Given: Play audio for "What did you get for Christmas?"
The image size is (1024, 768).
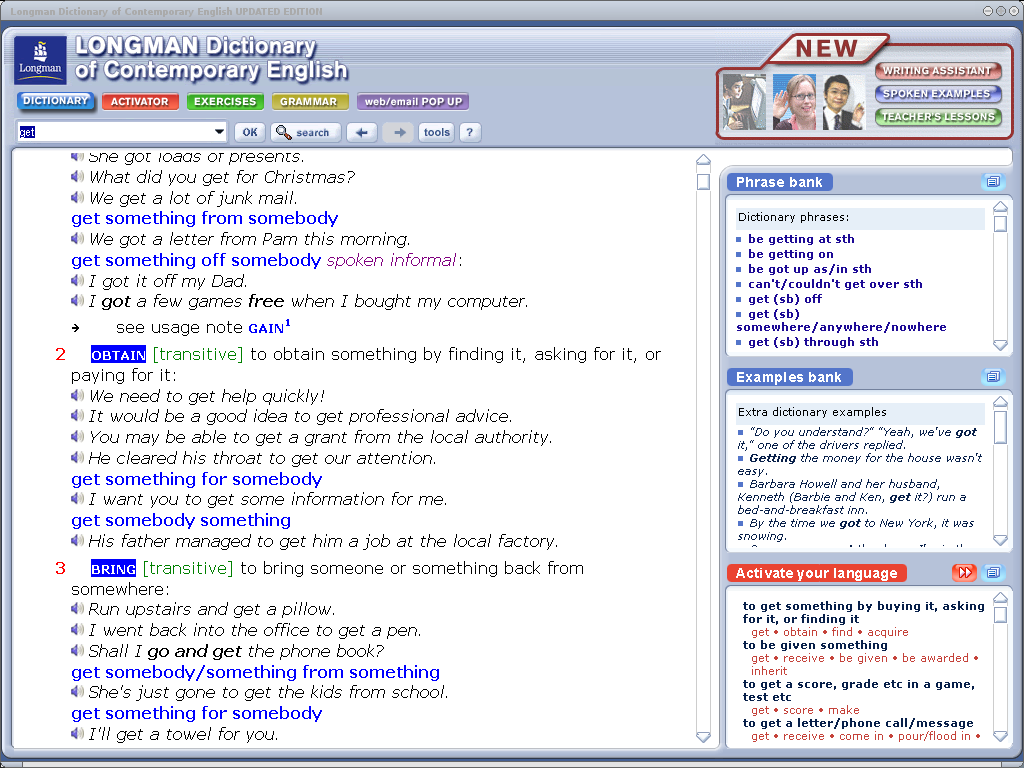Looking at the screenshot, I should click(77, 176).
